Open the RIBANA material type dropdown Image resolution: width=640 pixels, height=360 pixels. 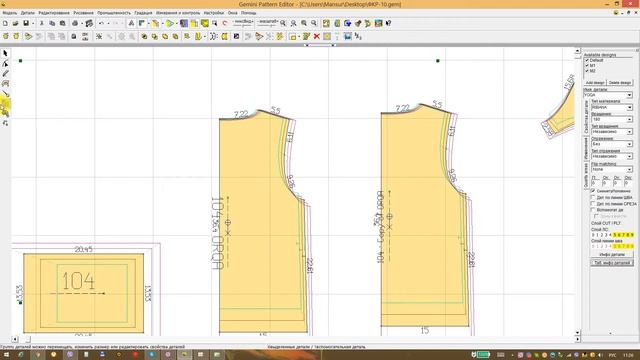coord(629,107)
